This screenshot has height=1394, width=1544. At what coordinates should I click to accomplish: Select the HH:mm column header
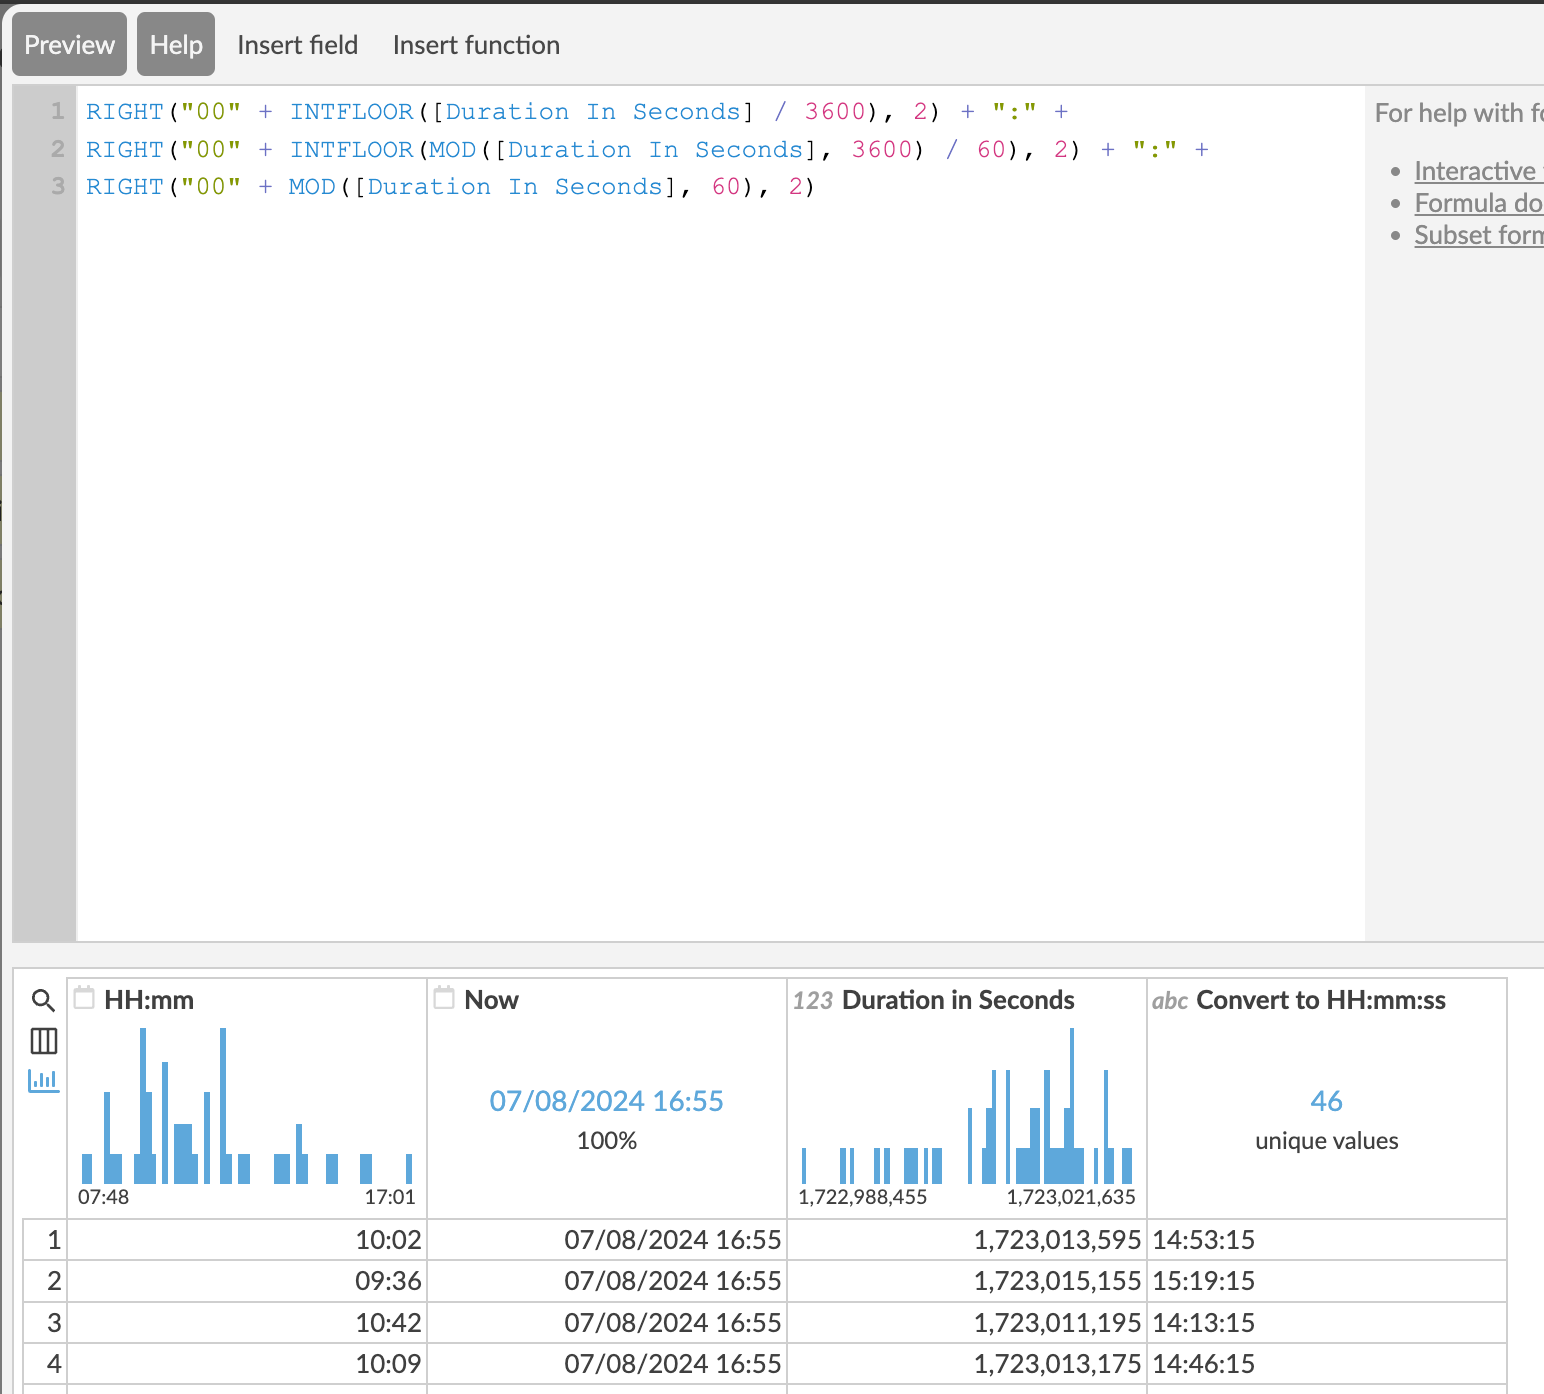pyautogui.click(x=149, y=1000)
